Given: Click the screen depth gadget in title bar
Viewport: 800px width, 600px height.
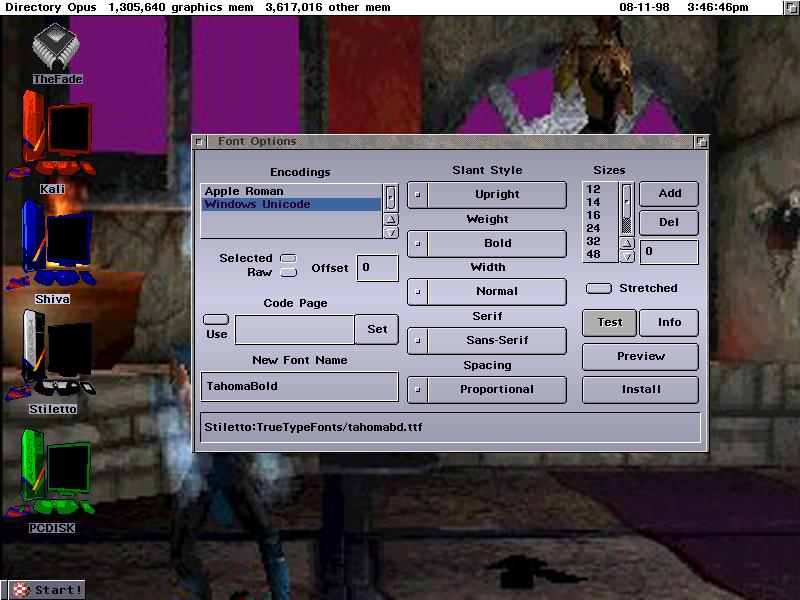Looking at the screenshot, I should [791, 8].
